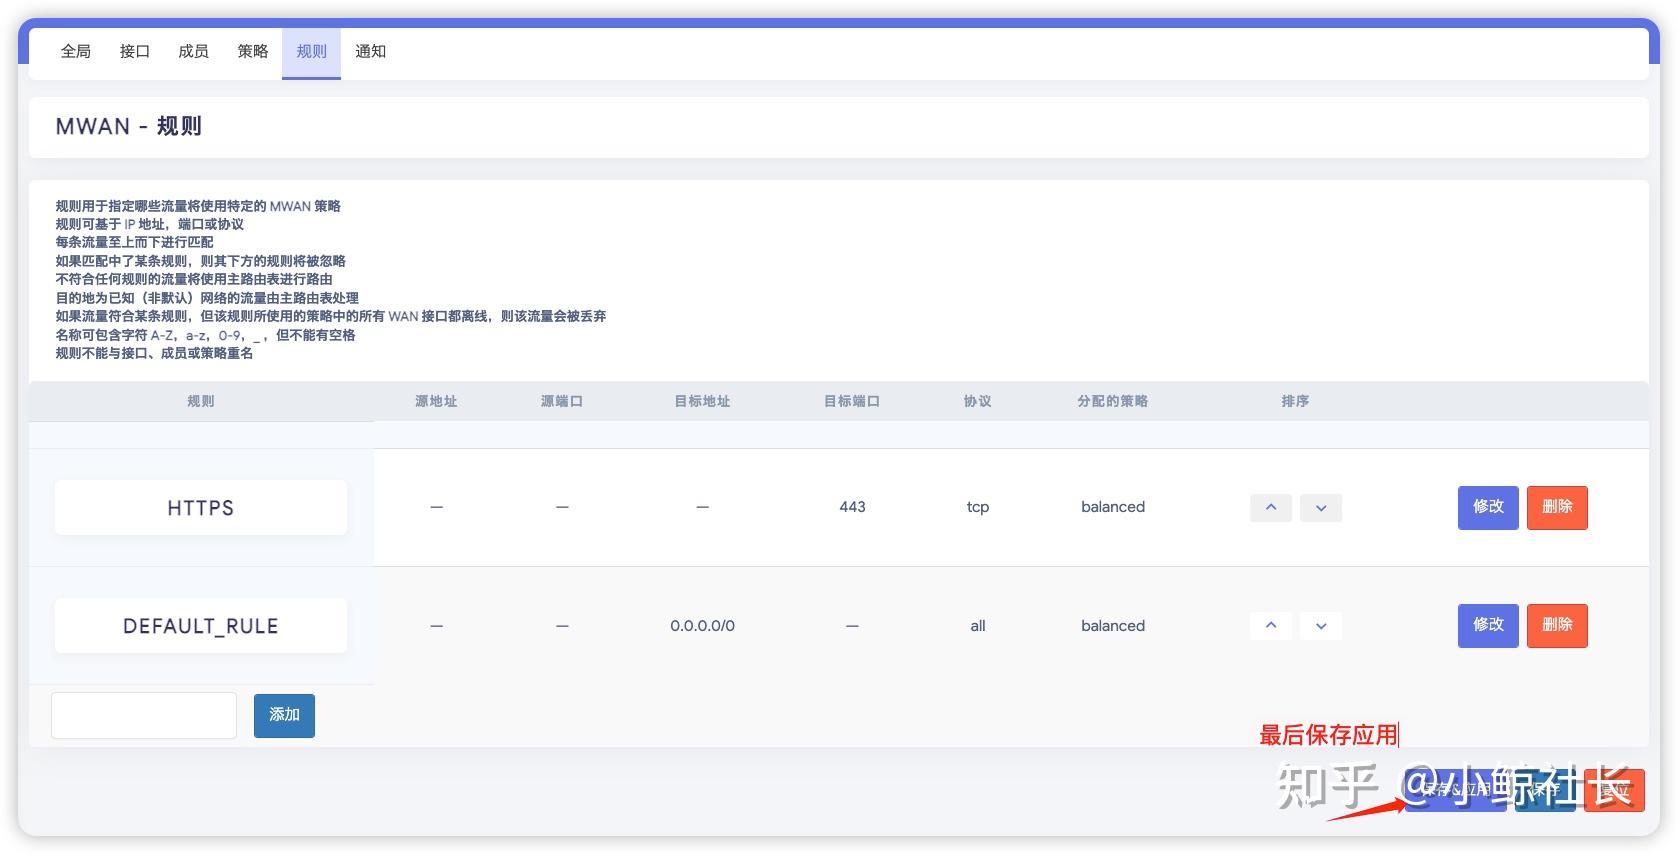1678x854 pixels.
Task: Click the 规则 column header
Action: pos(201,401)
